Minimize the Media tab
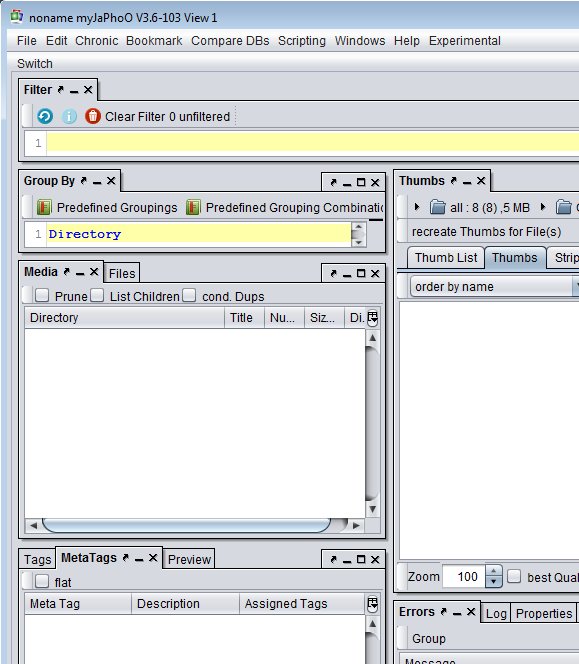Screen dimensions: 579x664 click(80, 273)
